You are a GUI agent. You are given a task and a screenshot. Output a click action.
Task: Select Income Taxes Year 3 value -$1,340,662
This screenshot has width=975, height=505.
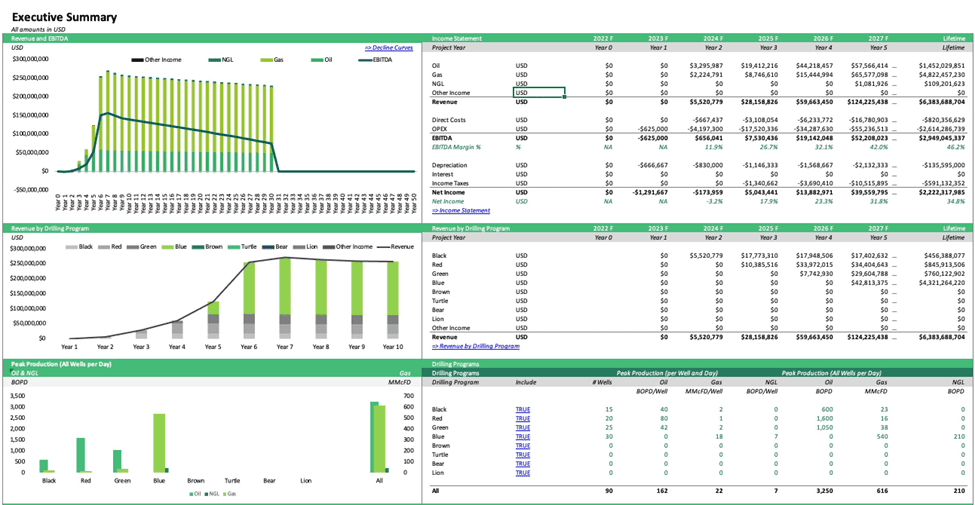[760, 183]
